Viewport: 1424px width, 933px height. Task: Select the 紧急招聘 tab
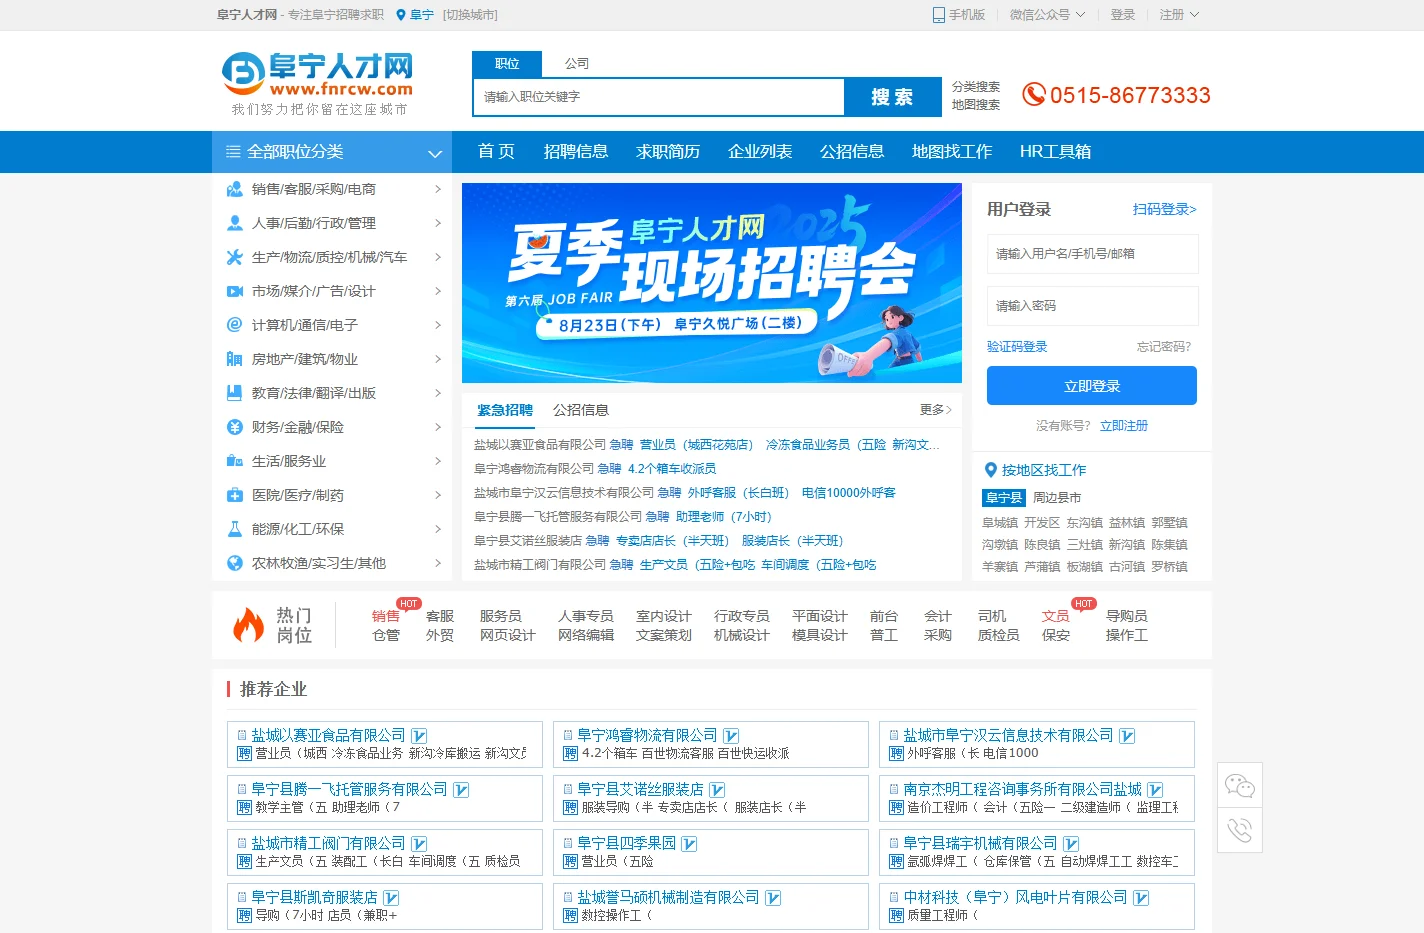coord(505,410)
